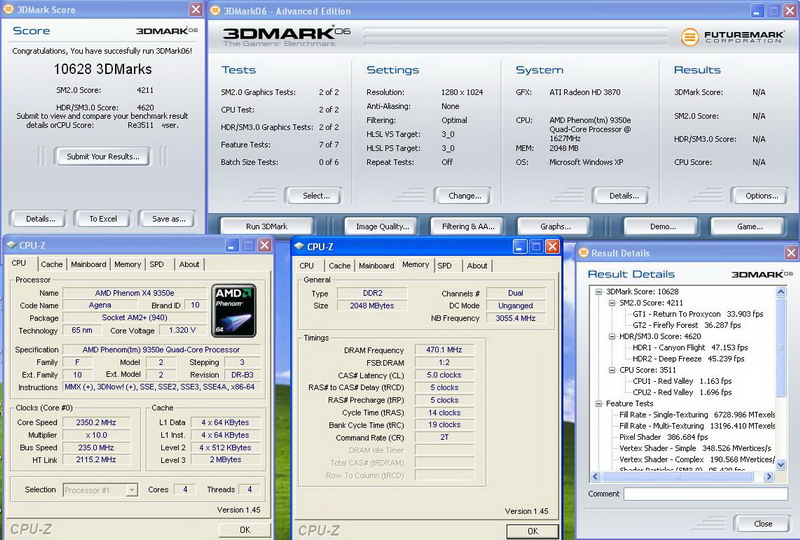Select Fill Rate - Single-Texturing row

coord(697,415)
